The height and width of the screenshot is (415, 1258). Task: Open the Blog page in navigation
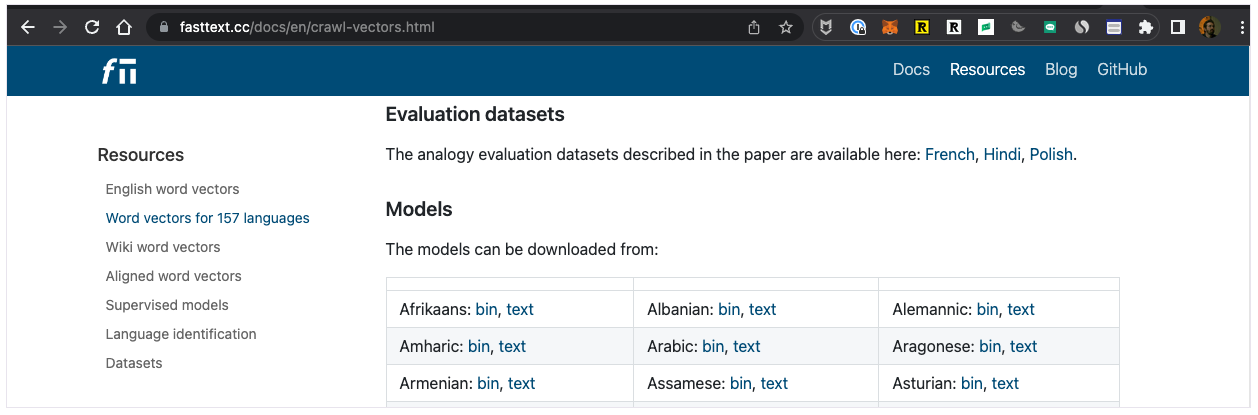1061,70
